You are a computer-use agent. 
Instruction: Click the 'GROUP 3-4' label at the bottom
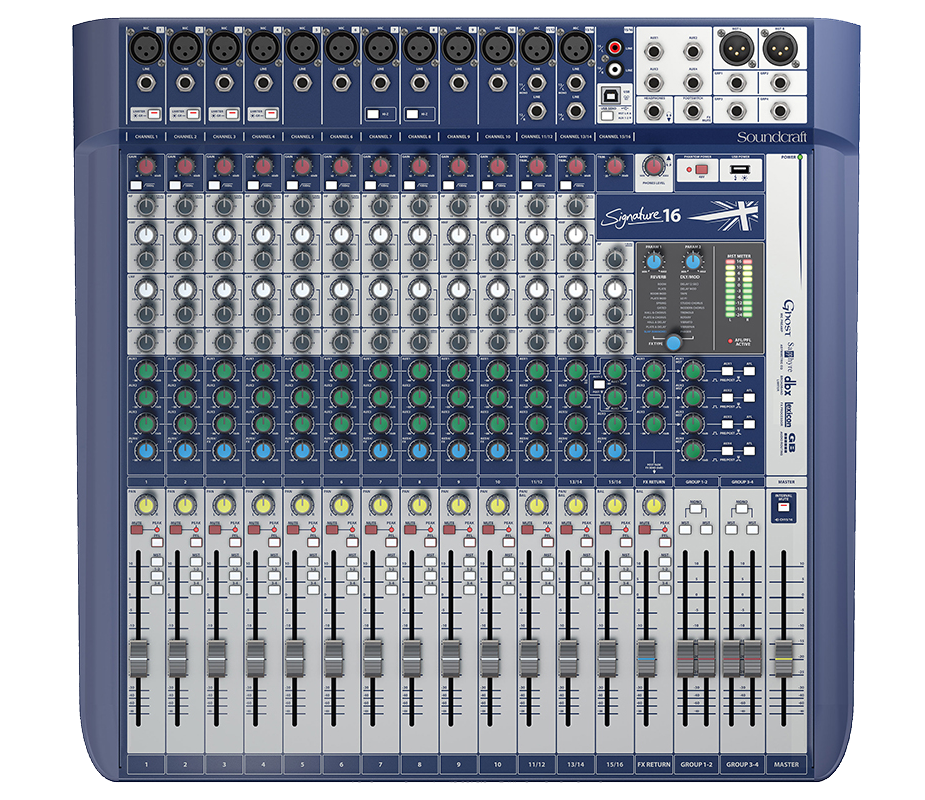point(742,764)
